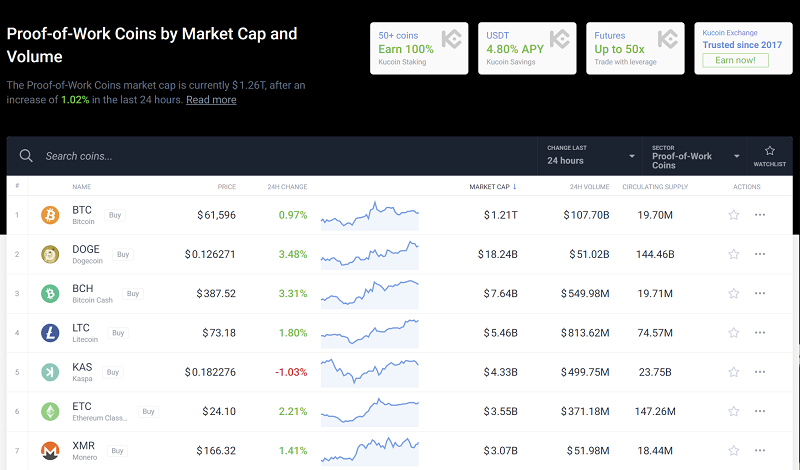Sort table by 24H Volume column

click(x=589, y=187)
